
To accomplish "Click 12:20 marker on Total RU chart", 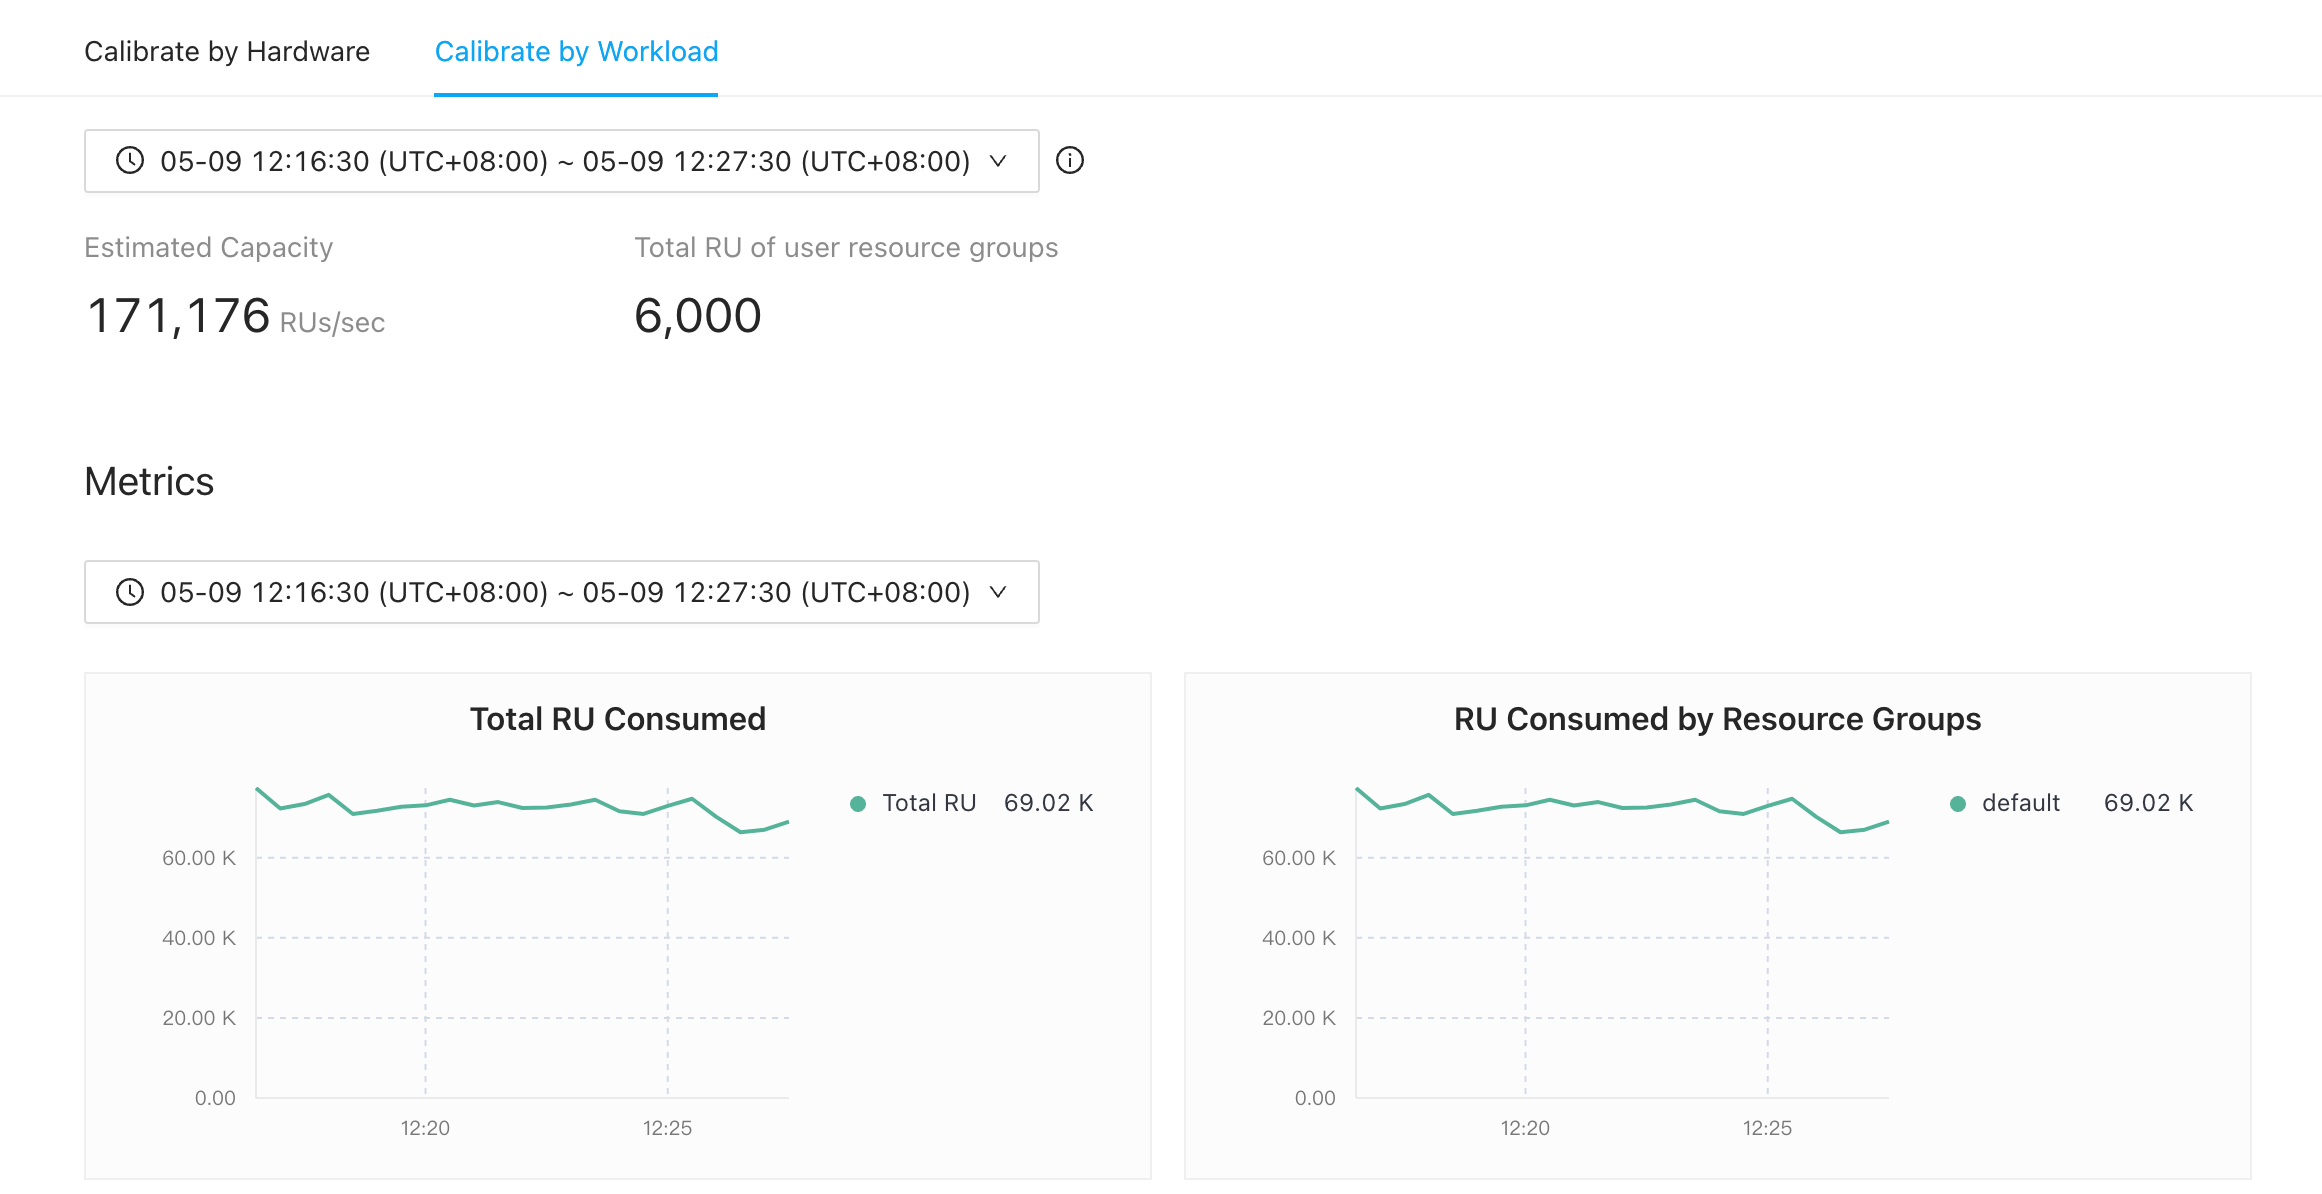I will (425, 1128).
